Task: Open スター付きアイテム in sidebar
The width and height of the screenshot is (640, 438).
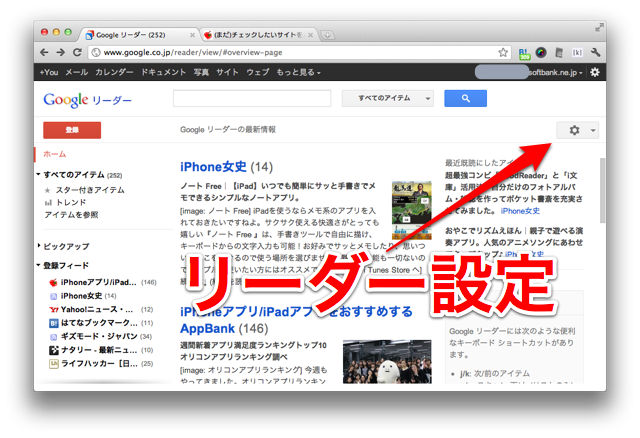Action: point(90,190)
